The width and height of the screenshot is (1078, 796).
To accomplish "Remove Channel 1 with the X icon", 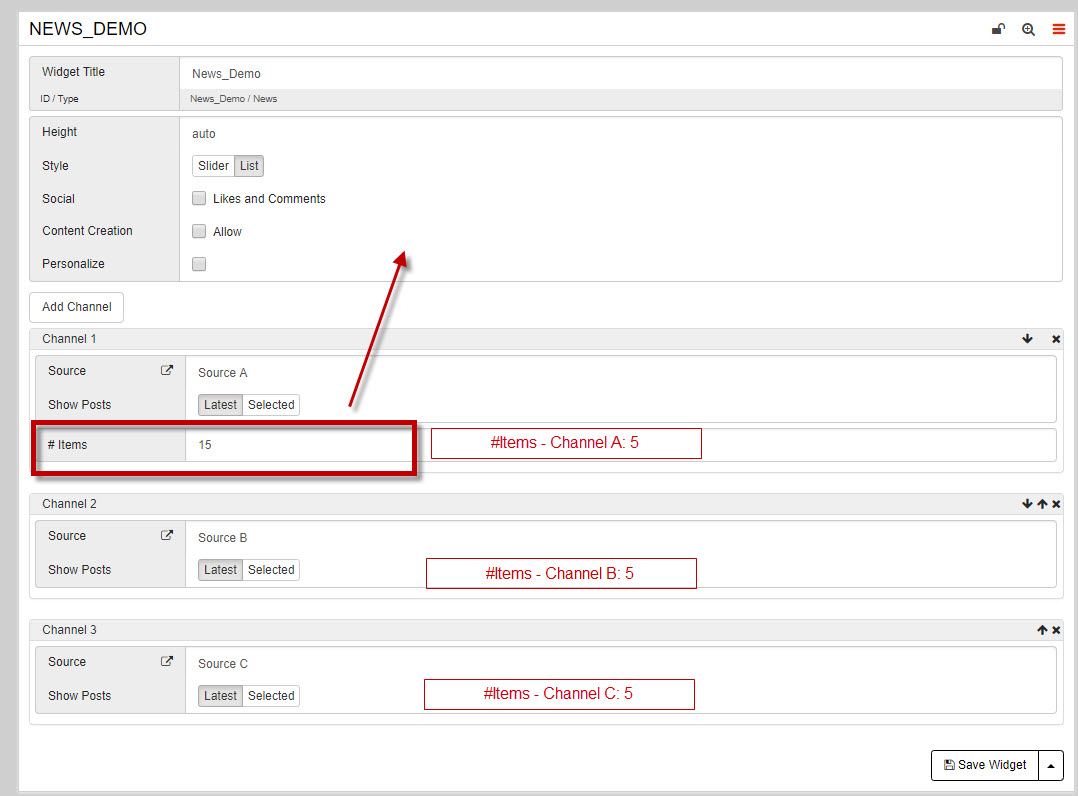I will click(x=1056, y=339).
